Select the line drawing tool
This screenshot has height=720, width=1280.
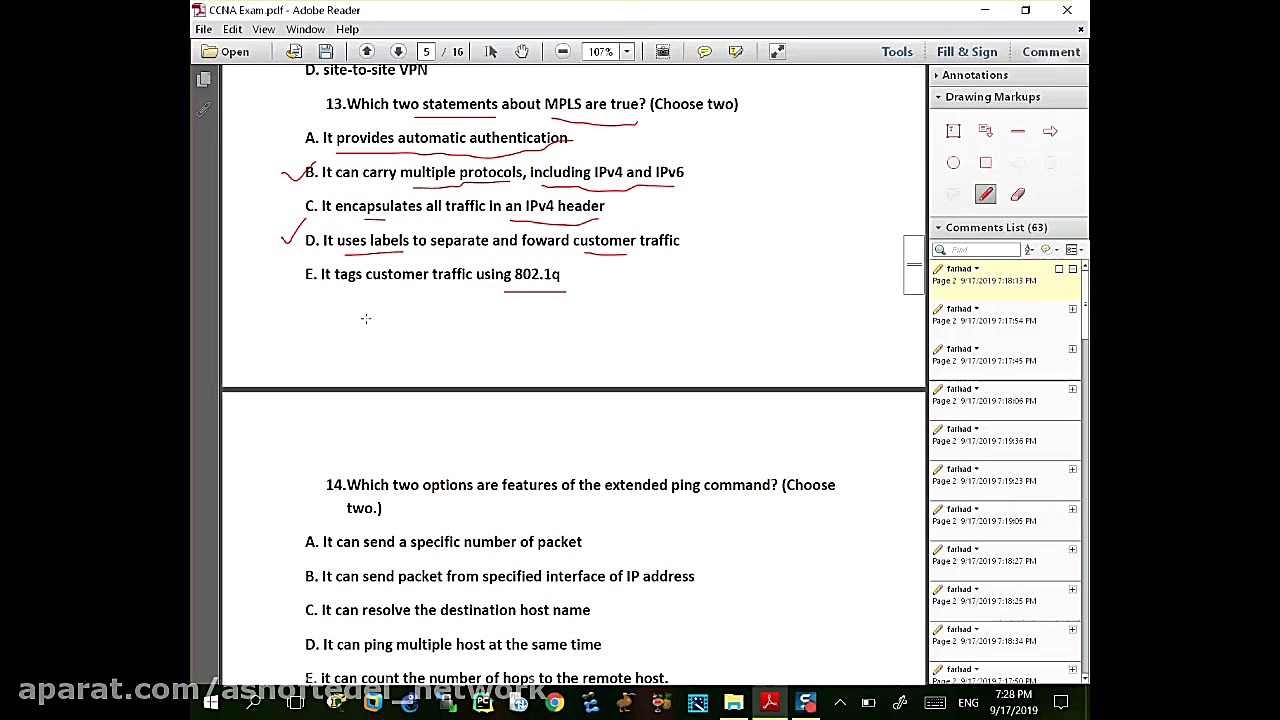[x=1017, y=131]
